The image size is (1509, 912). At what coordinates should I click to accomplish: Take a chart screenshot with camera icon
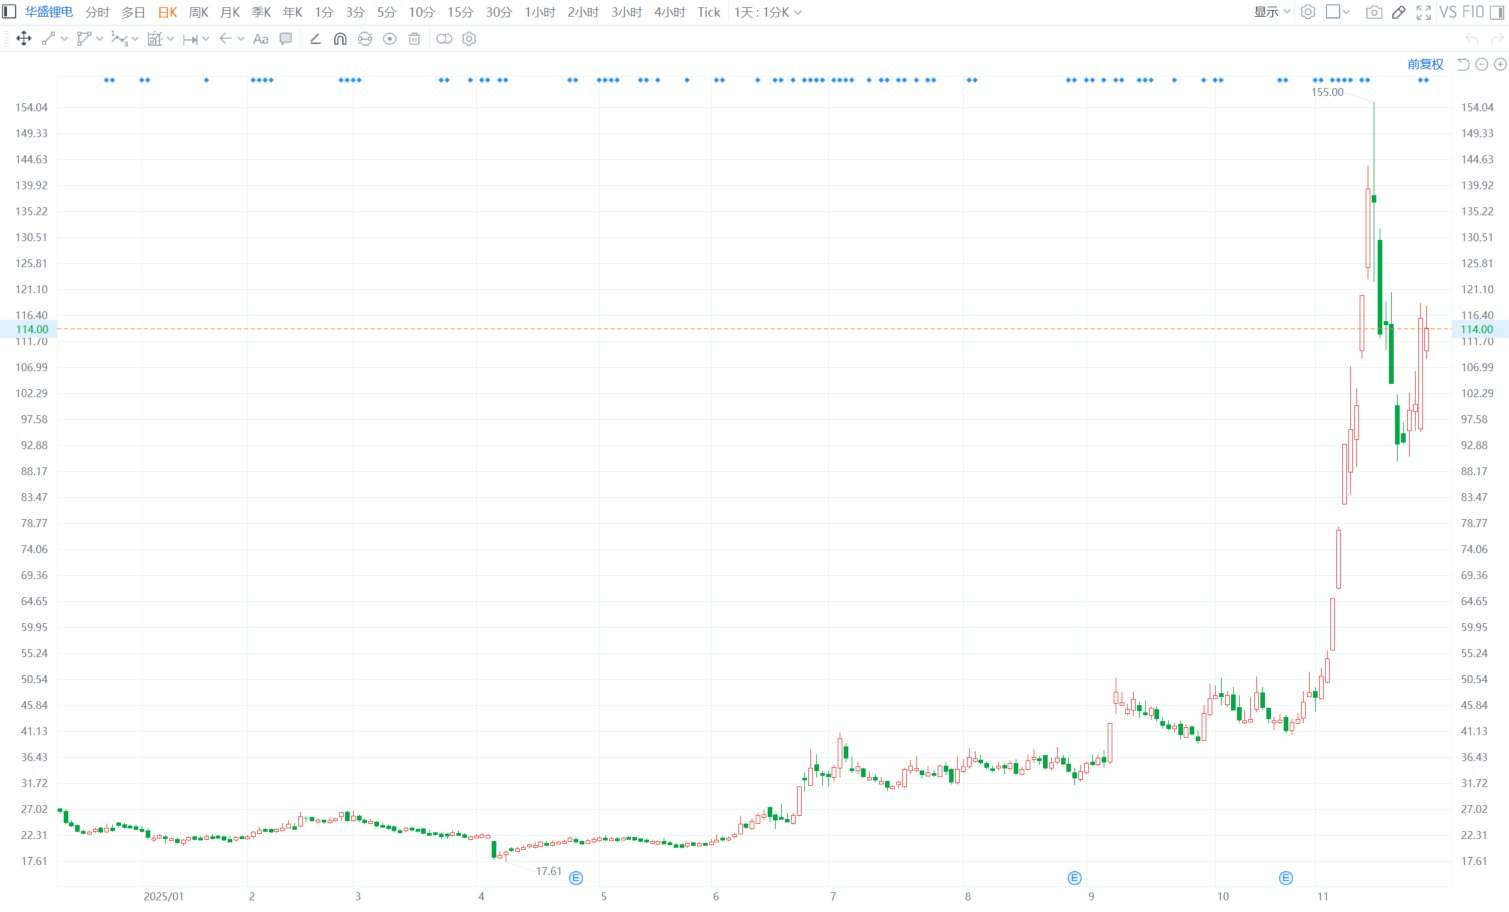(1374, 12)
